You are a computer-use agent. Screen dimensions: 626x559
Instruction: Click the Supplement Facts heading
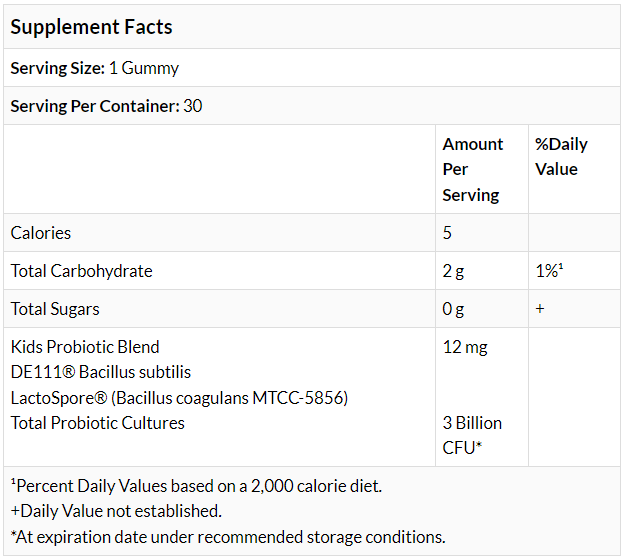click(x=92, y=27)
